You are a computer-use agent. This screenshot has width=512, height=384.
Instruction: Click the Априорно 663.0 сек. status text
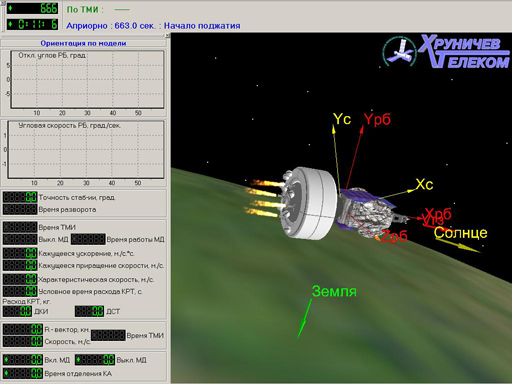tap(111, 26)
